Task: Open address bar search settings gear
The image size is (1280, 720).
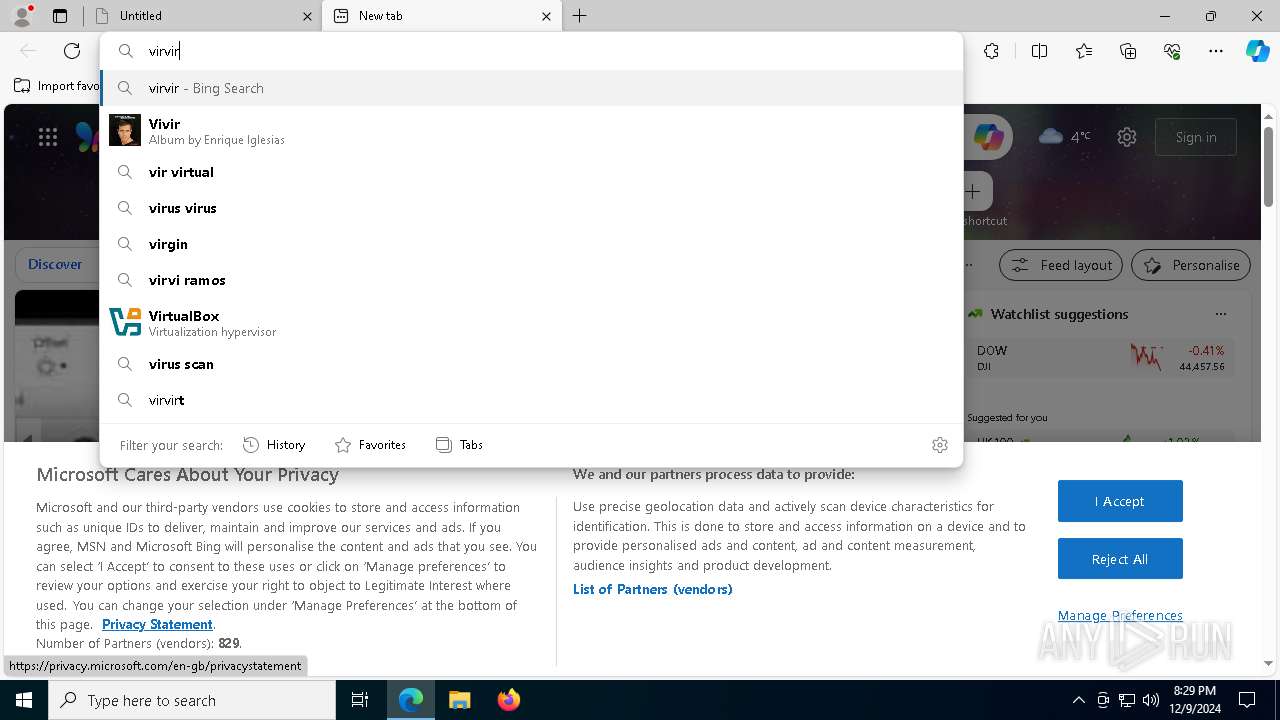Action: pyautogui.click(x=940, y=445)
